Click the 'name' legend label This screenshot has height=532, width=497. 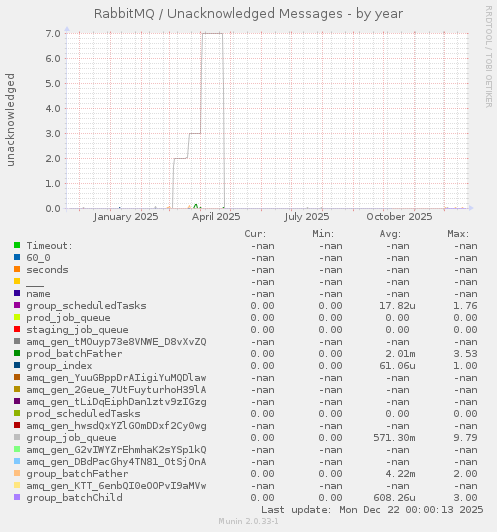[x=38, y=294]
